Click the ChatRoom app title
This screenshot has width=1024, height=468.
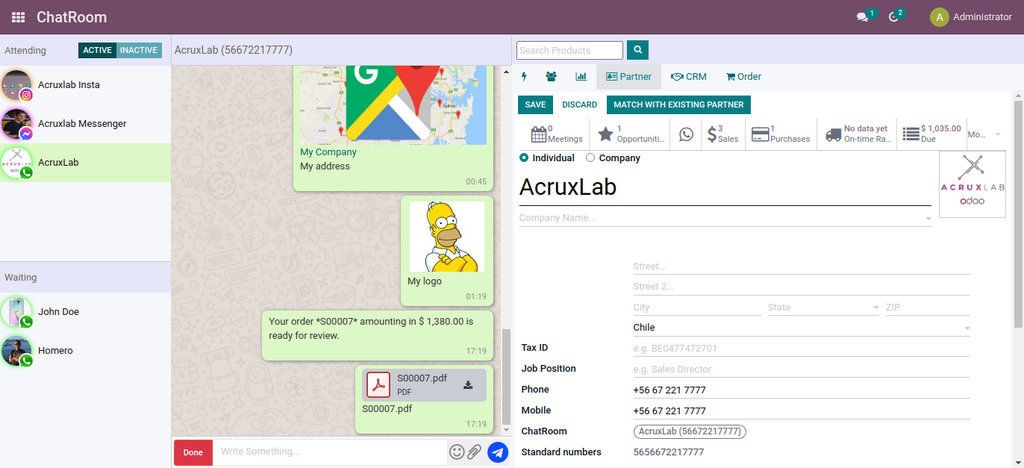(71, 18)
